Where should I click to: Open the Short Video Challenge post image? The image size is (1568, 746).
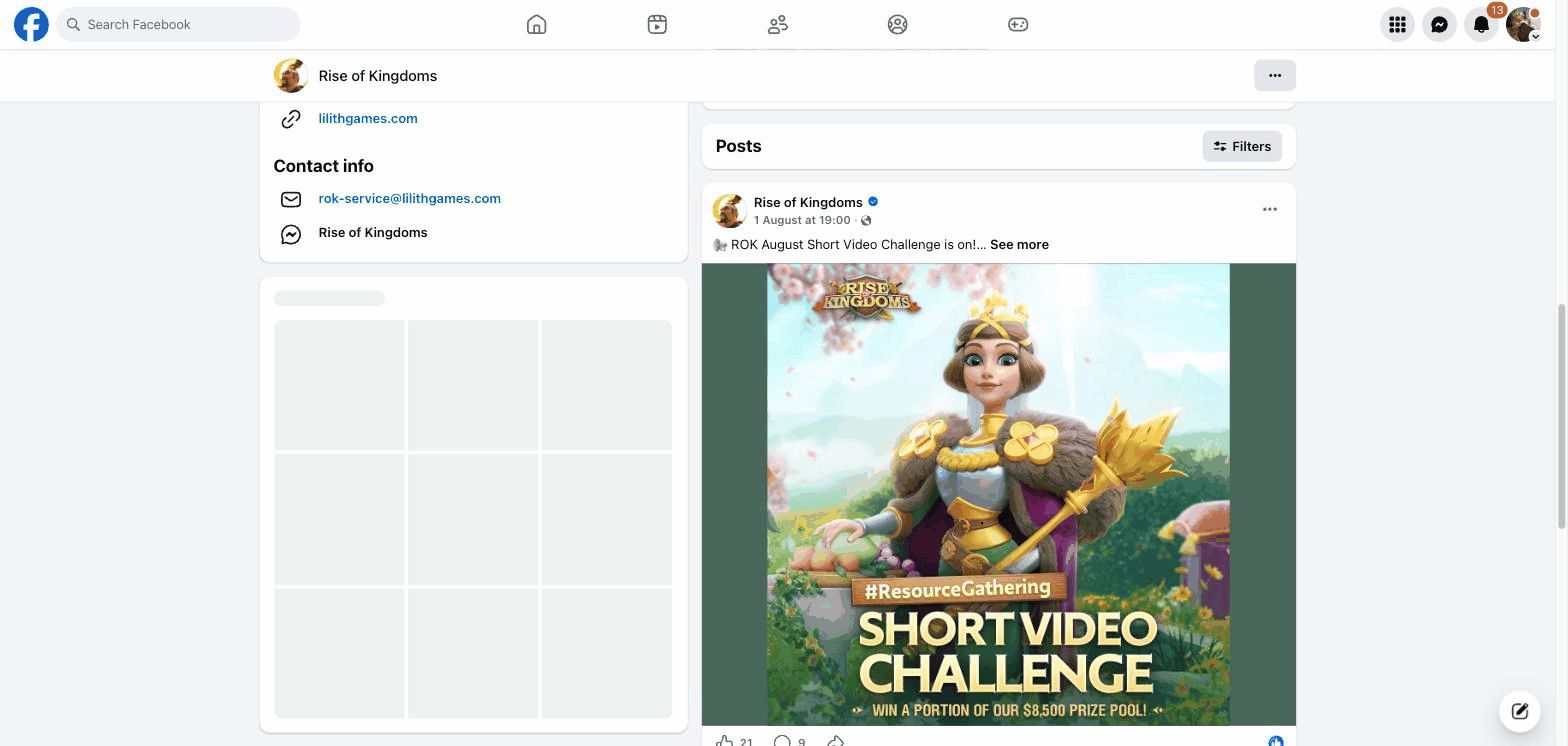point(999,494)
